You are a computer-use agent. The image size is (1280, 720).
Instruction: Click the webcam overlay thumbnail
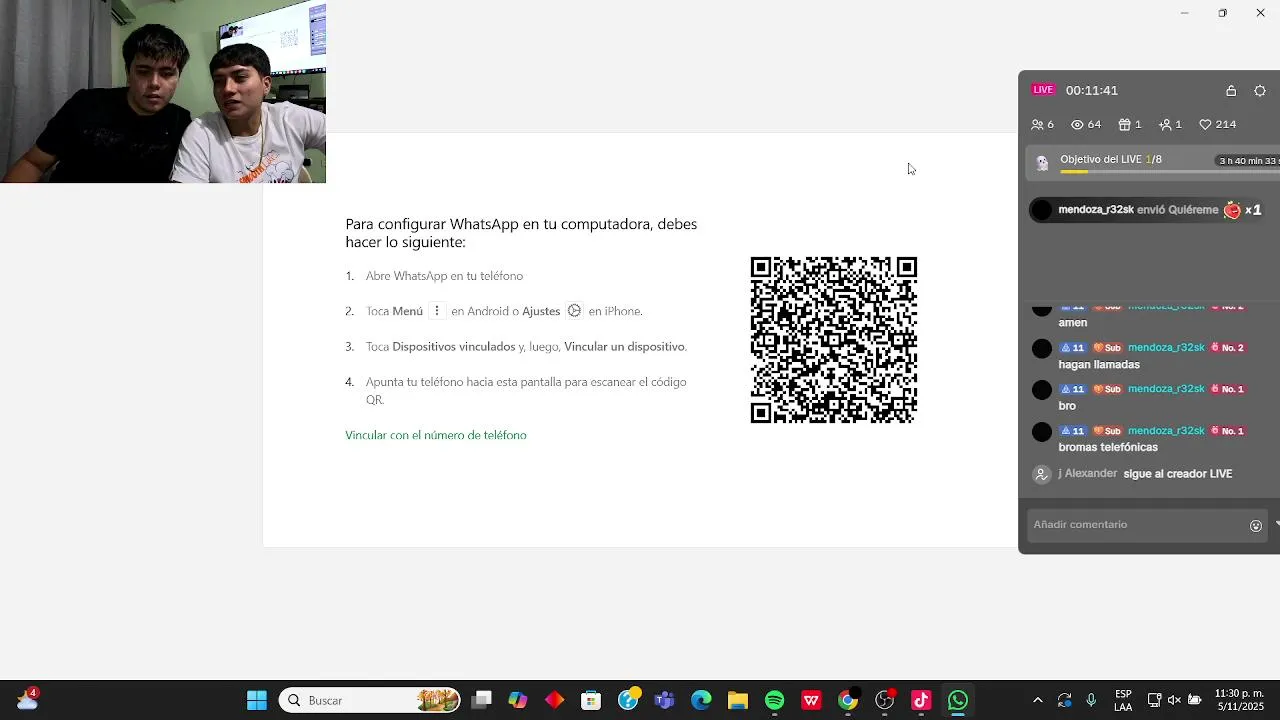[163, 91]
